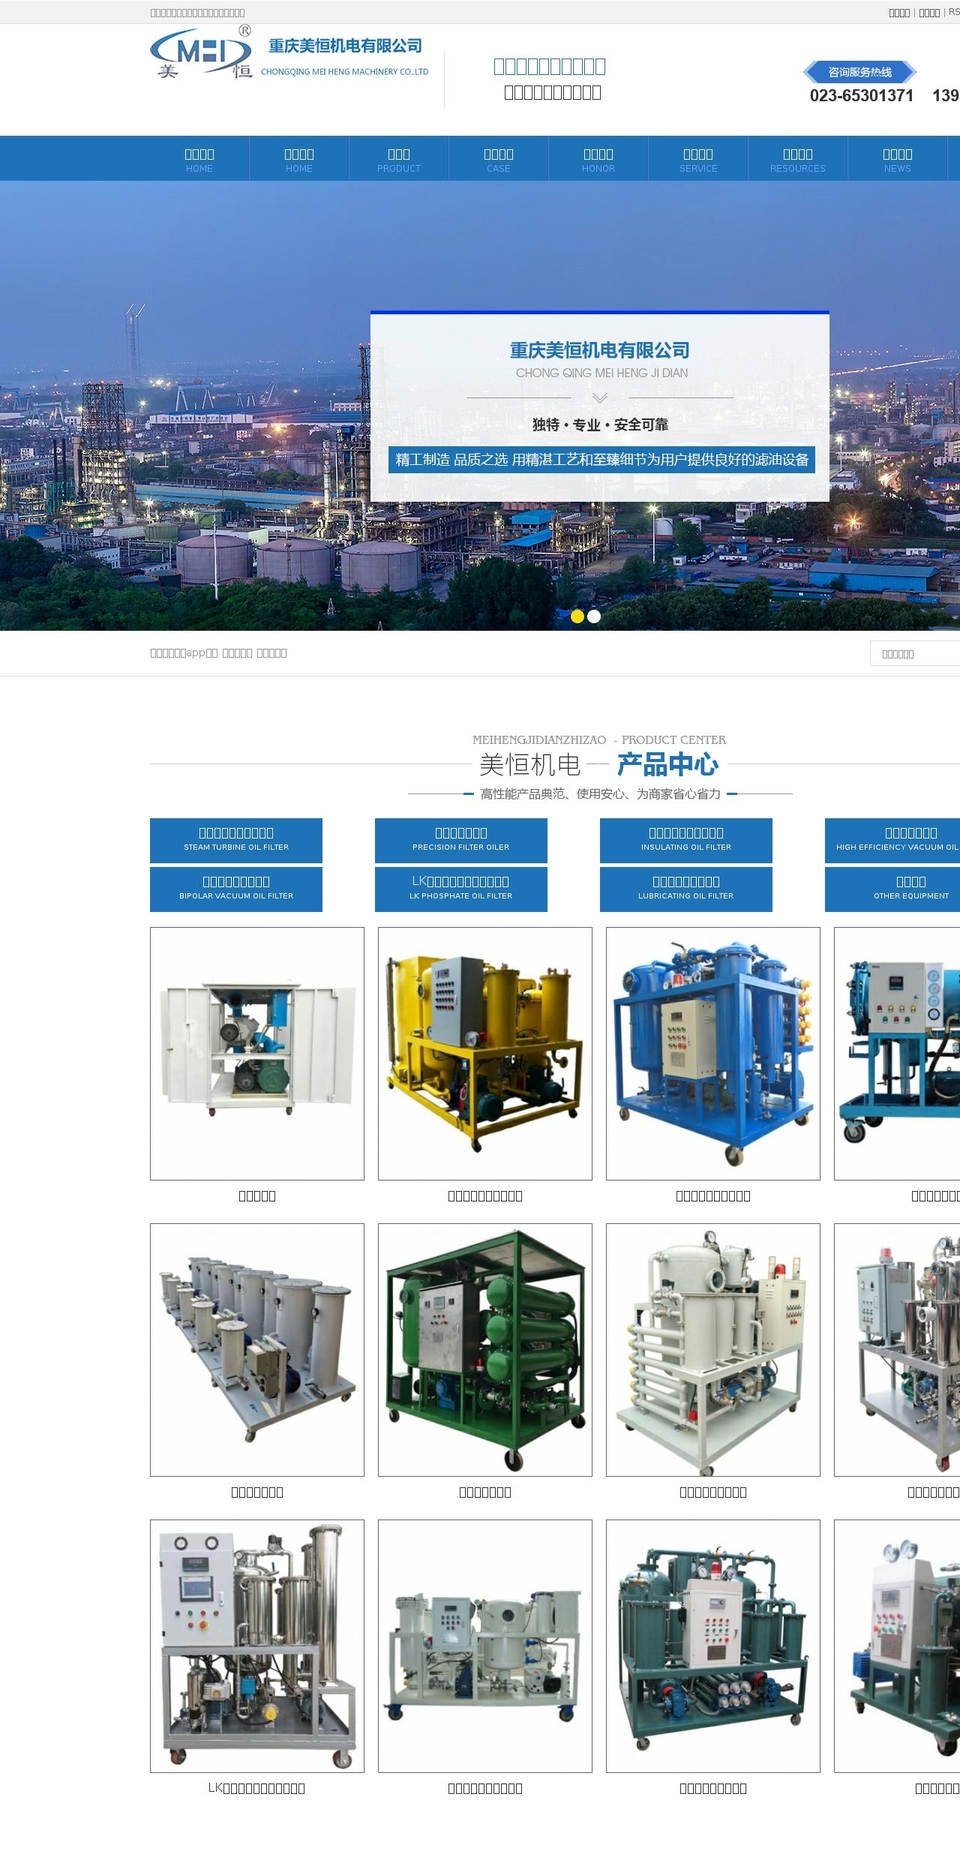The width and height of the screenshot is (960, 1875).
Task: Click the 产品中心 section heading
Action: point(668,765)
